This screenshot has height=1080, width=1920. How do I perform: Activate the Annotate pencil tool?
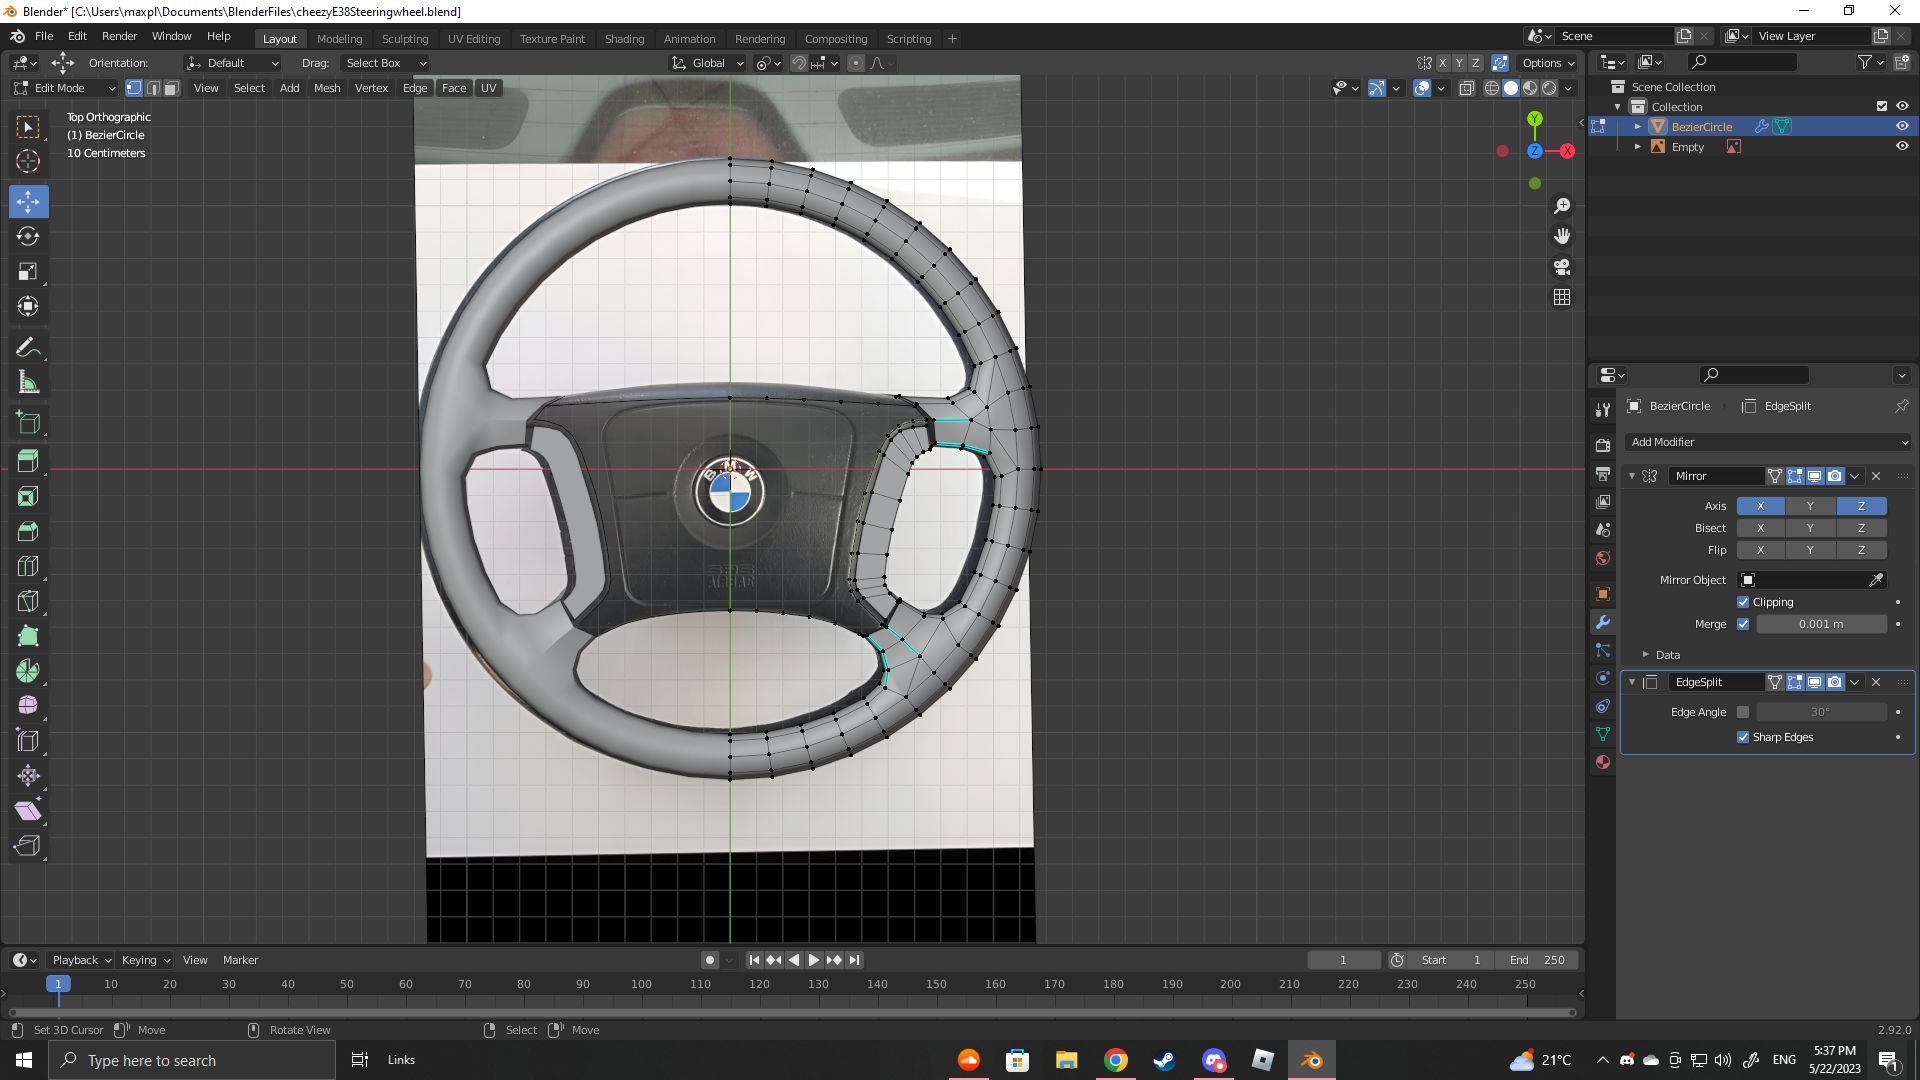[28, 348]
